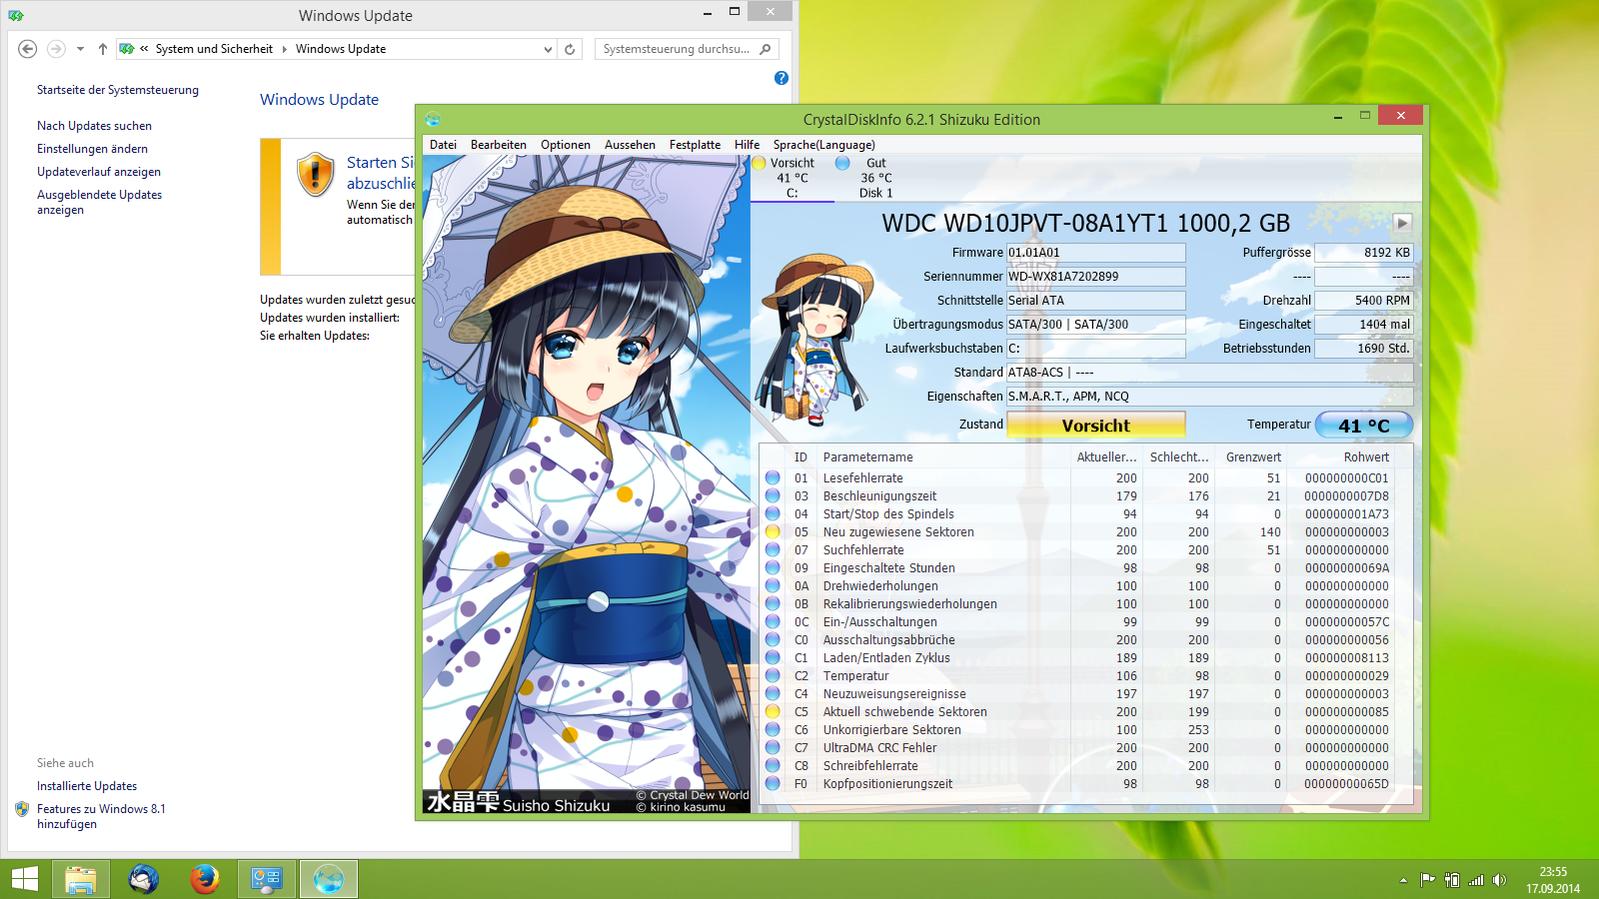
Task: Click the blue status icon for UltraDMA CRC Fehler
Action: pos(772,748)
